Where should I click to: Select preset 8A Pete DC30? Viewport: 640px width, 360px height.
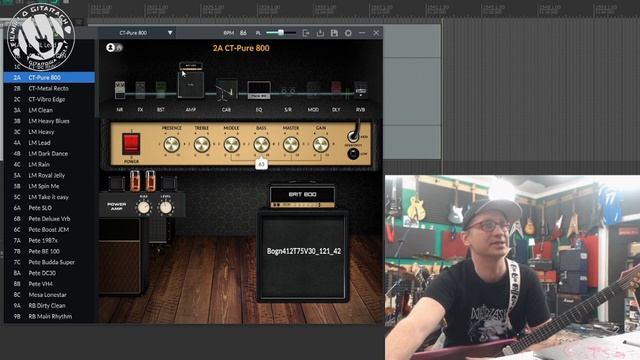click(49, 273)
